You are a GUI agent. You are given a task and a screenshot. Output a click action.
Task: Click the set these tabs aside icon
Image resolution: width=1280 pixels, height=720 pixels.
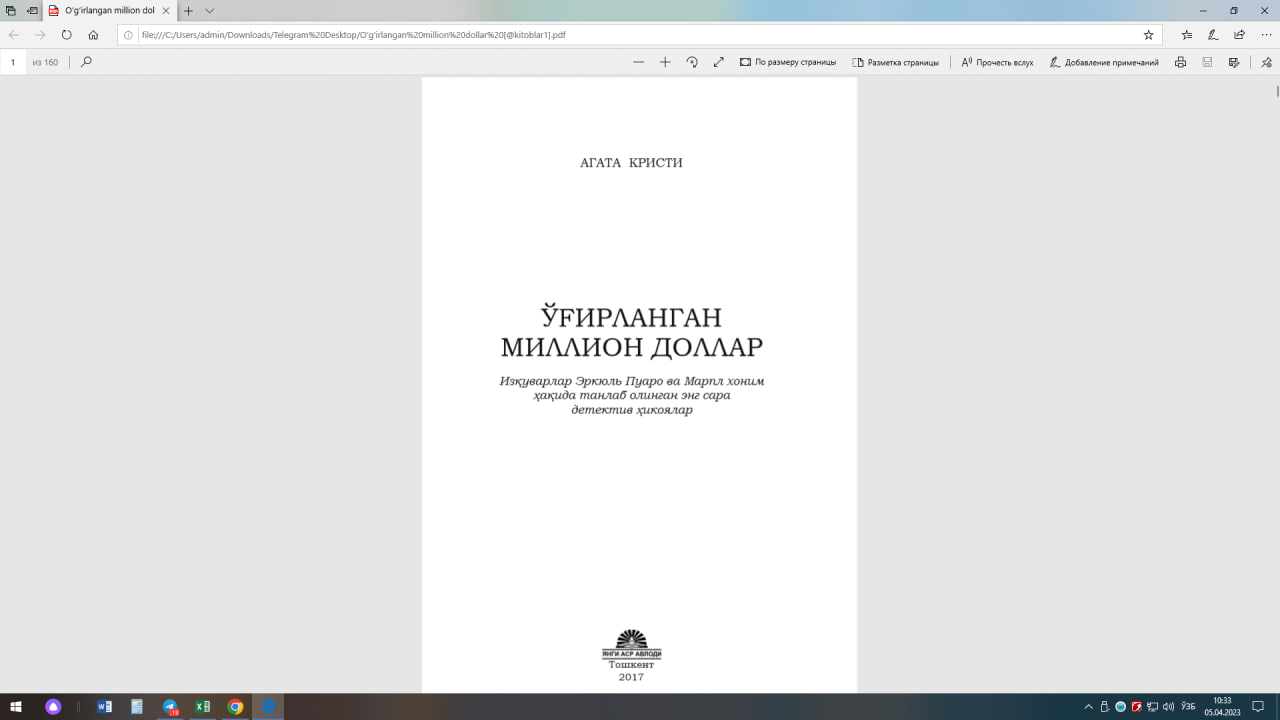(x=32, y=10)
